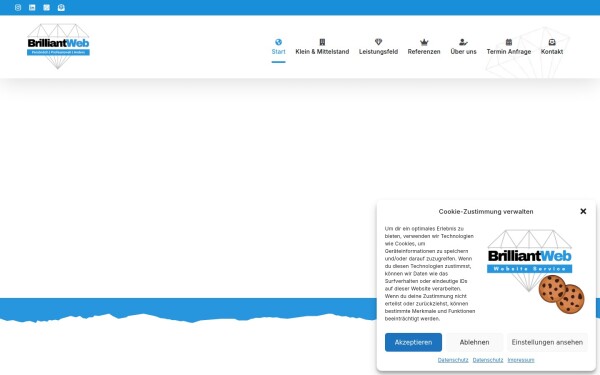This screenshot has height=375, width=600.
Task: Click the diamond icon above Leistungsfeld
Action: tap(378, 42)
